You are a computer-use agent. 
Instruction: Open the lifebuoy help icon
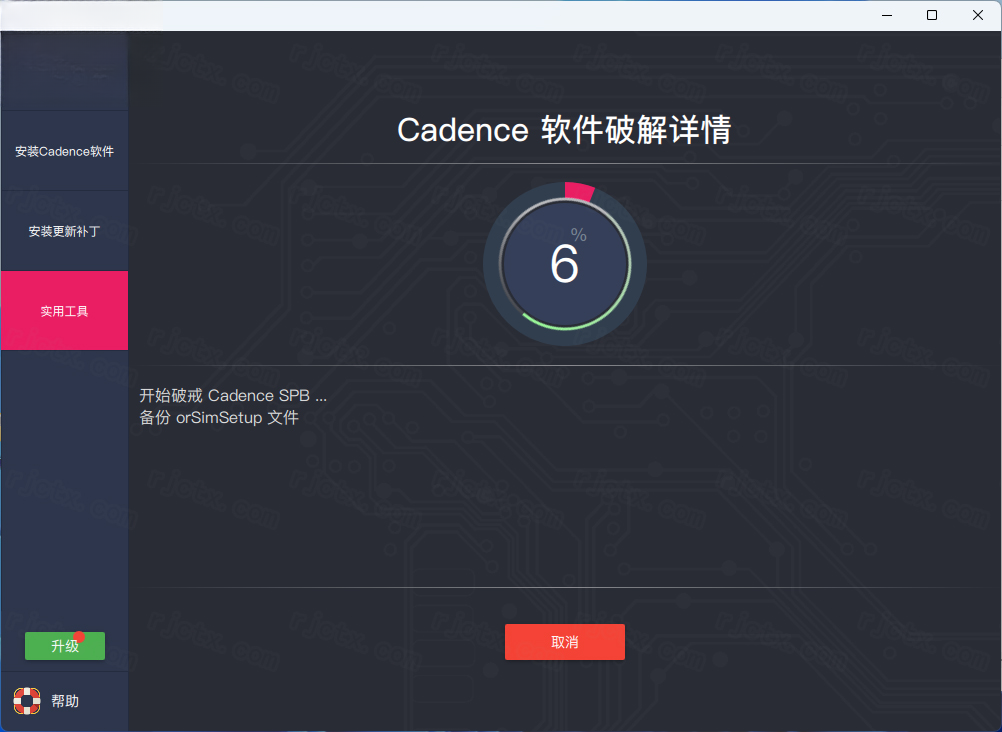click(x=27, y=701)
